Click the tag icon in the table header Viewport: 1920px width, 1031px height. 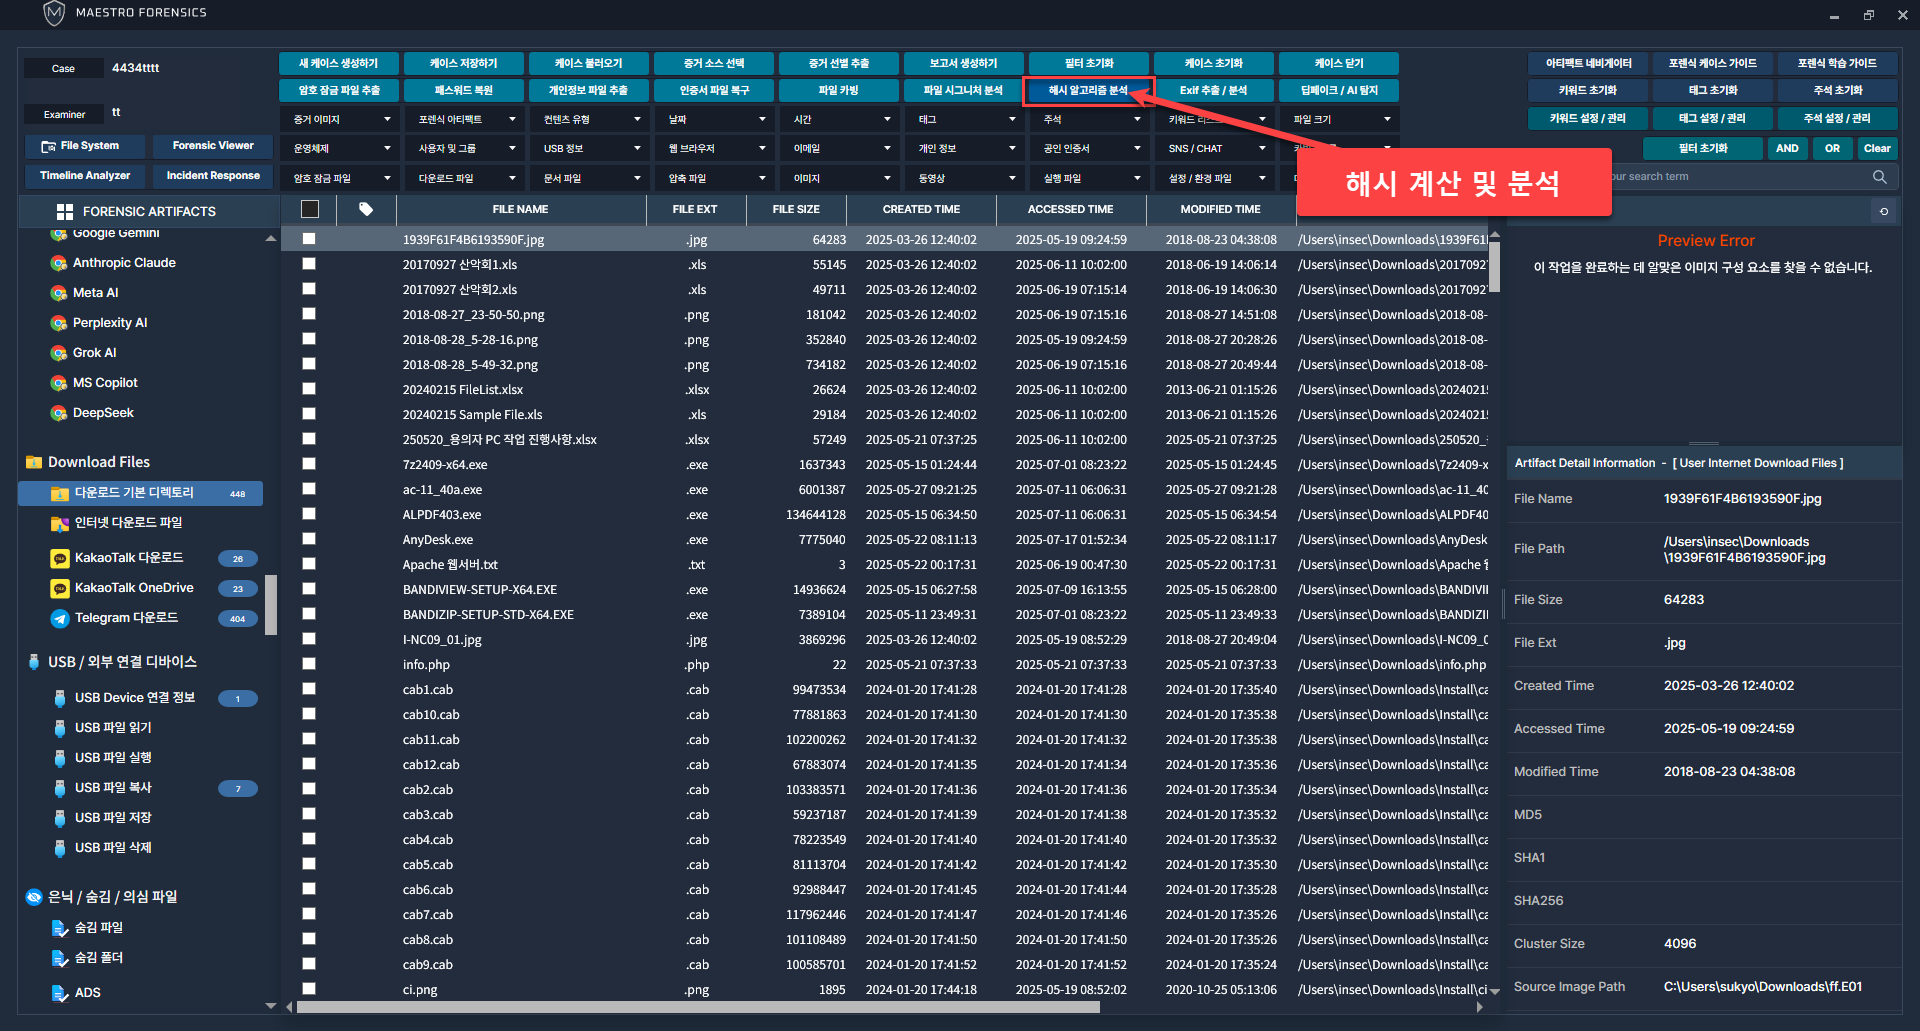(x=366, y=209)
